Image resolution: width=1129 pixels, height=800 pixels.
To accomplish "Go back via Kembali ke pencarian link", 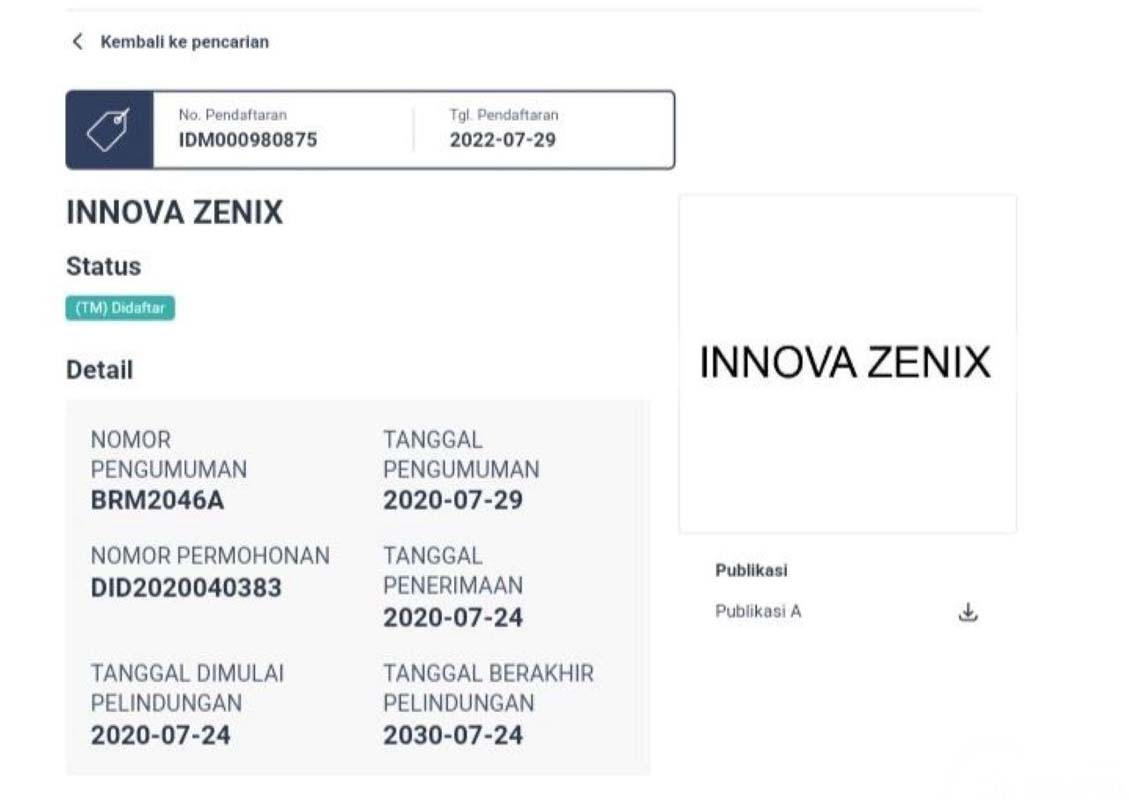I will [184, 42].
